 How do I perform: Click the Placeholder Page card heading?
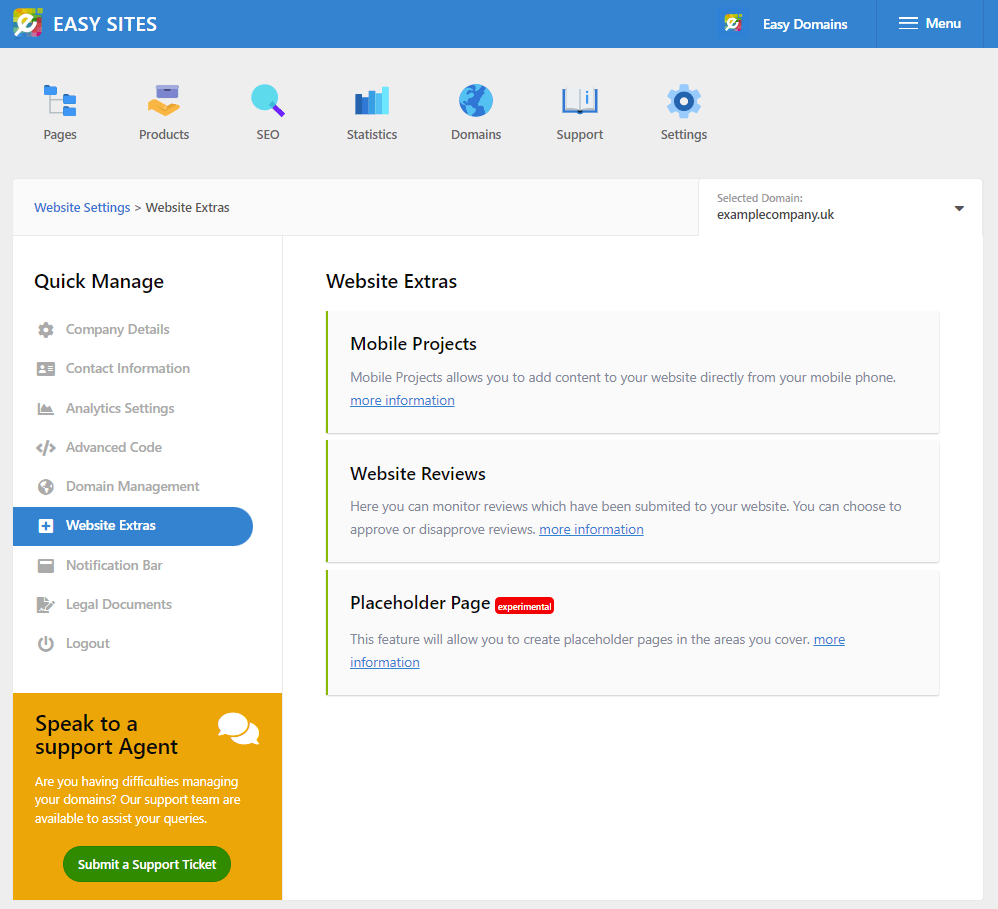pos(420,603)
